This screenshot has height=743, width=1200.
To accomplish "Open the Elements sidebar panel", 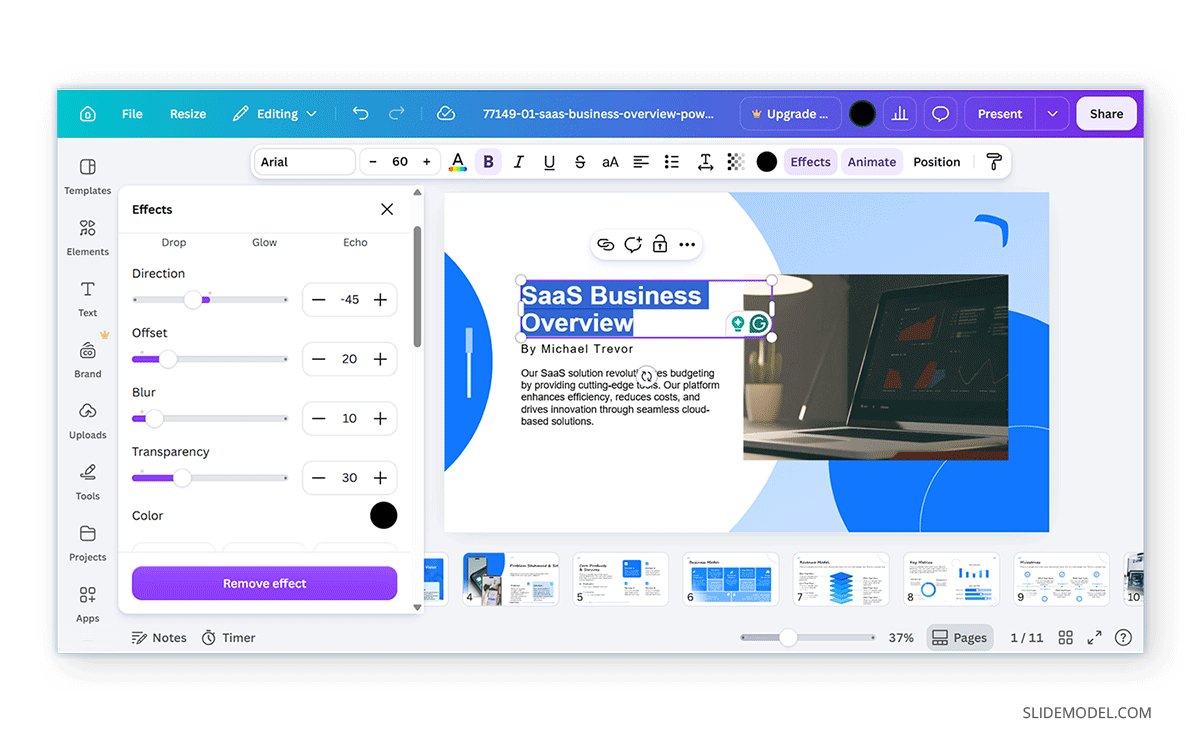I will [x=88, y=238].
